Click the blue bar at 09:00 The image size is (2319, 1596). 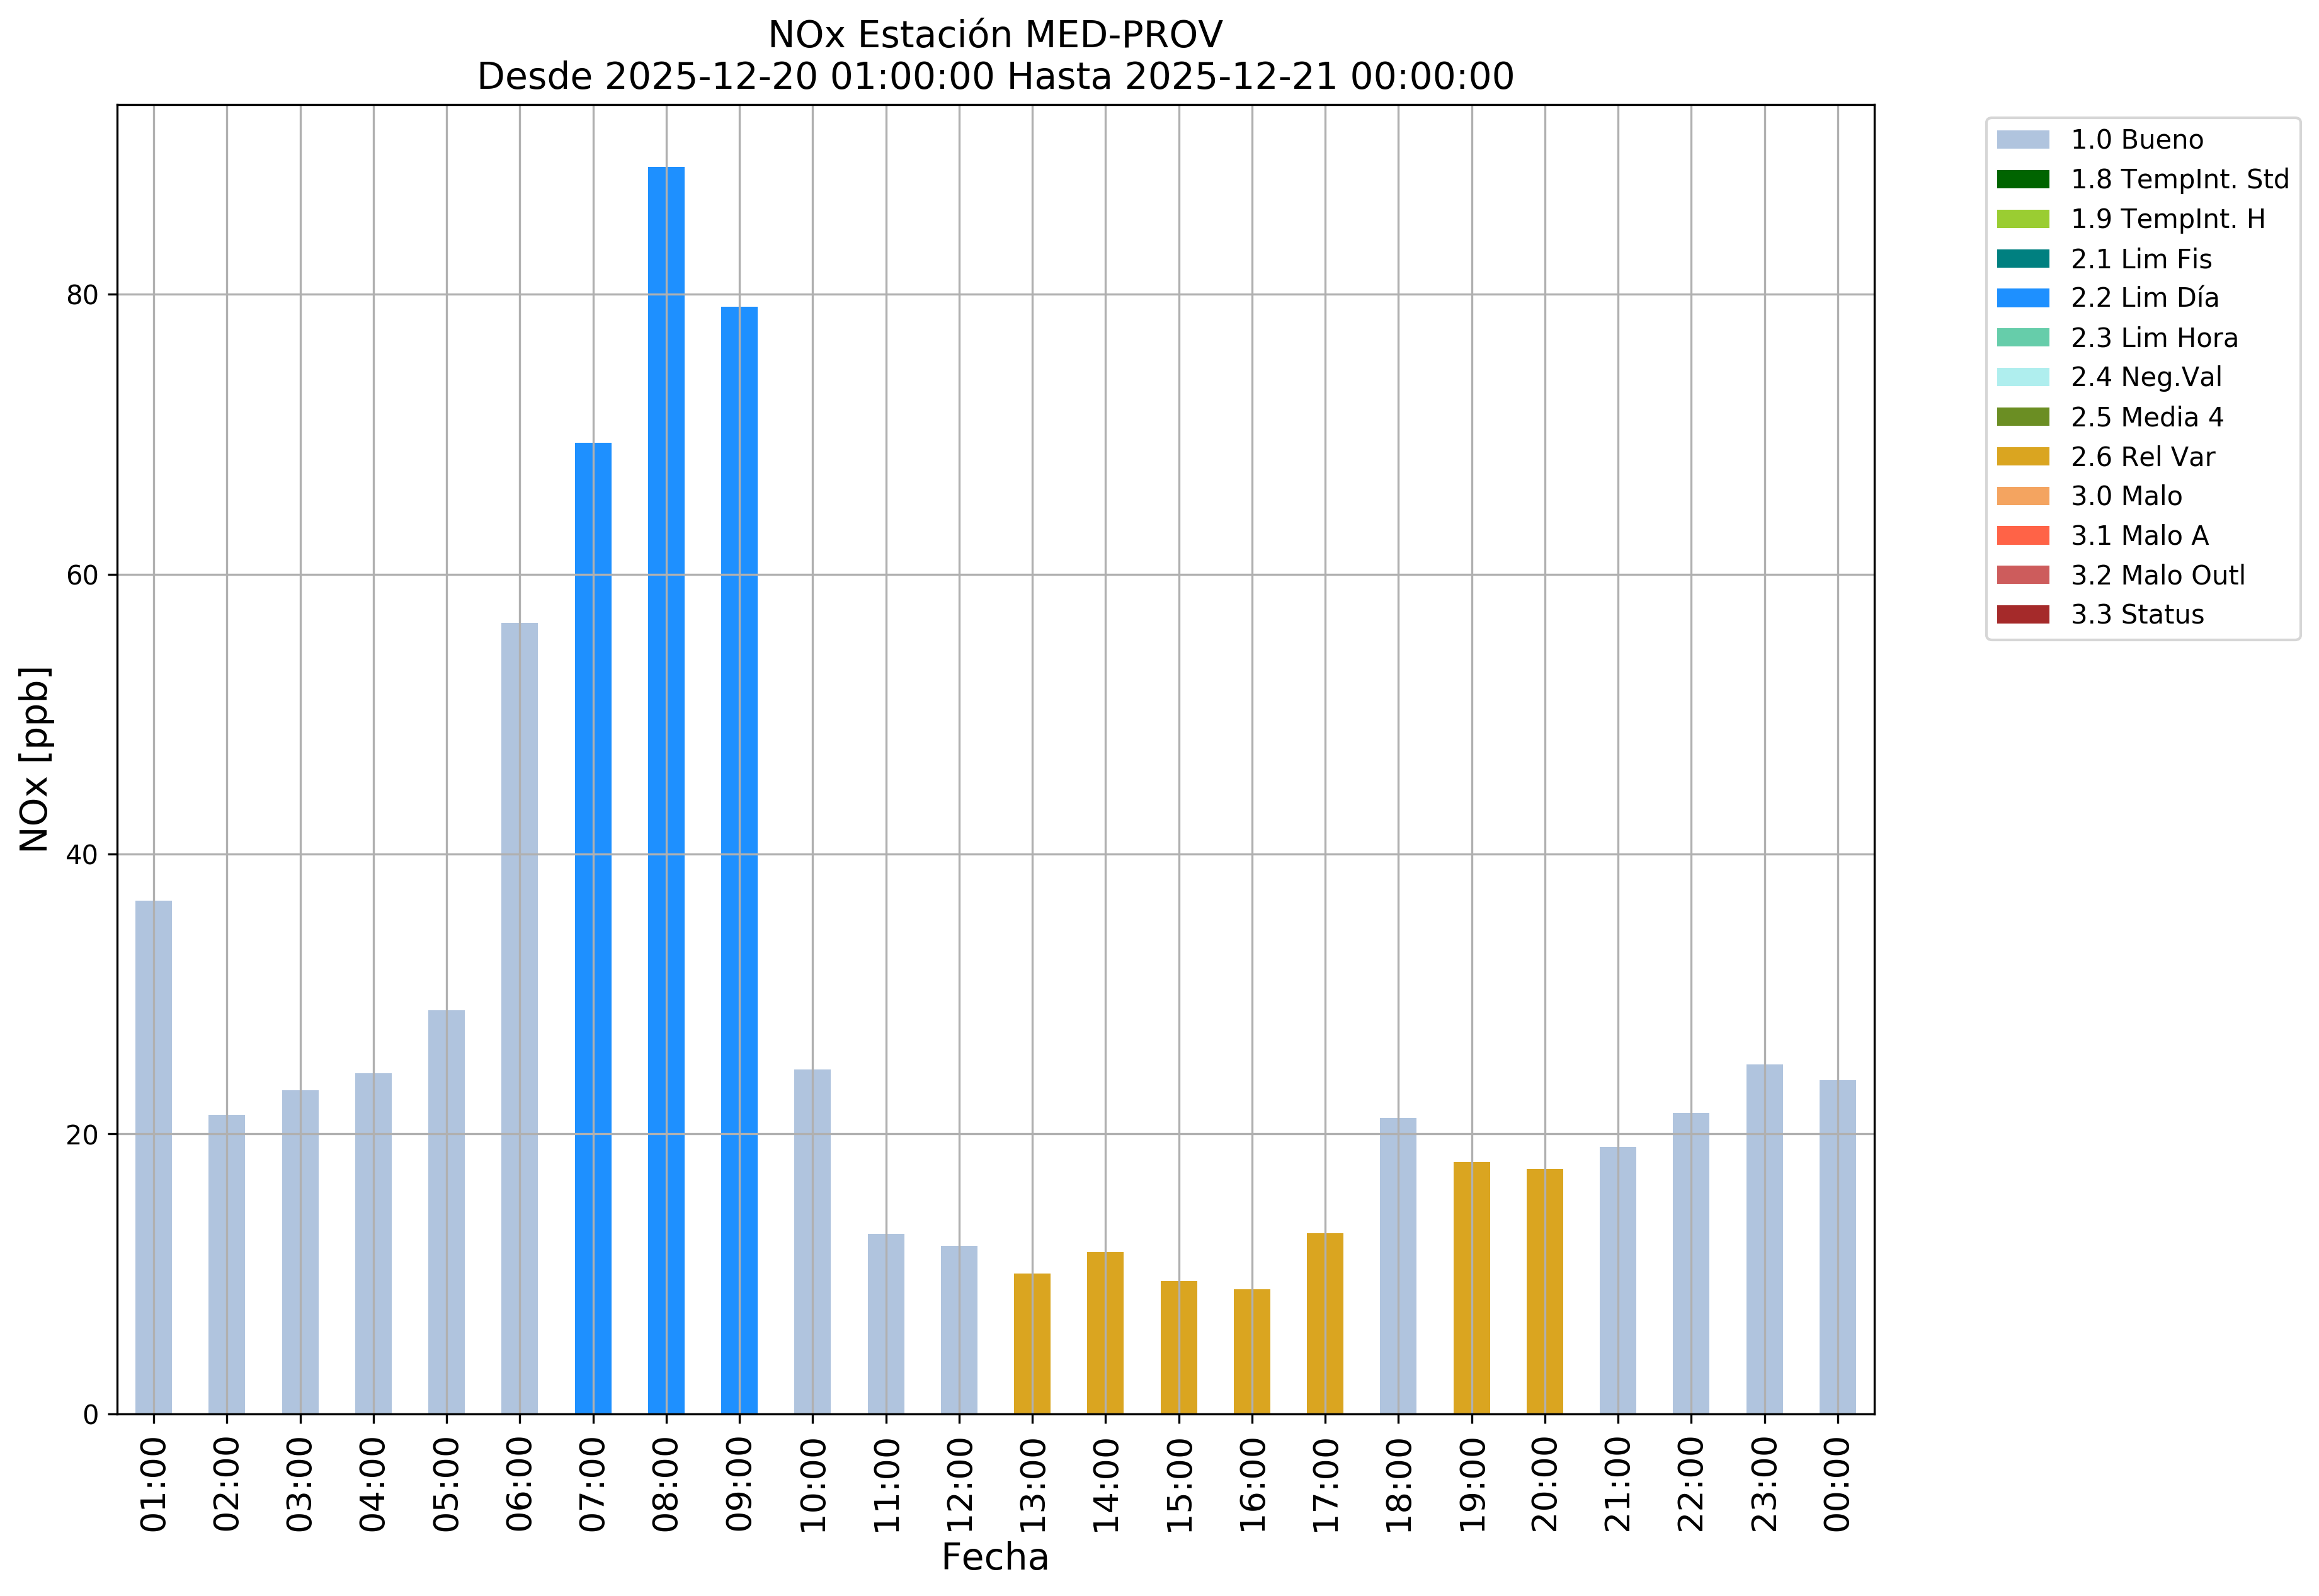coord(739,860)
